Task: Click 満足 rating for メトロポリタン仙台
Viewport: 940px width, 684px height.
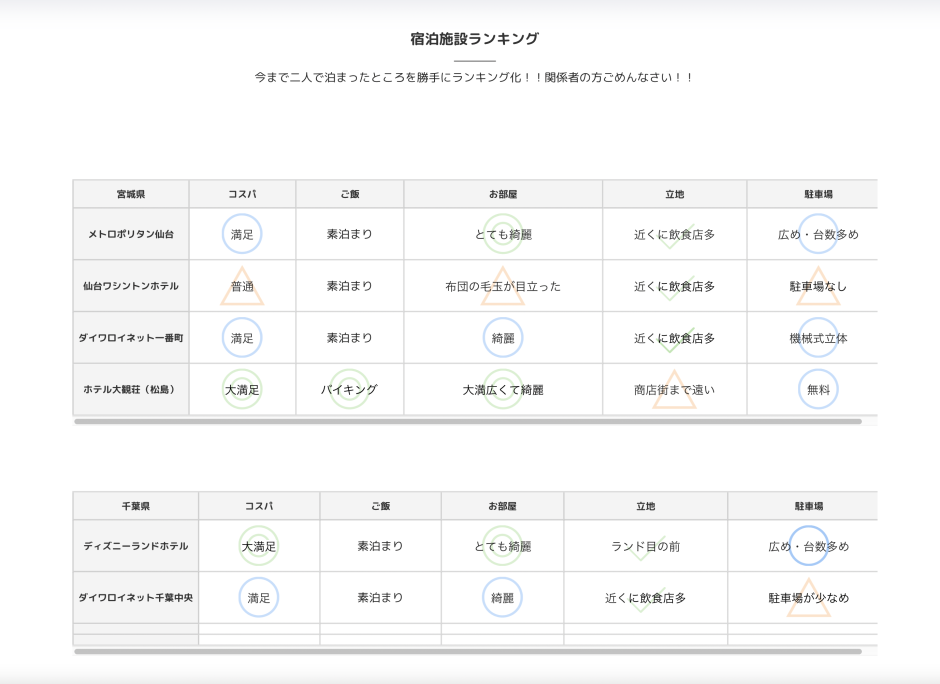Action: 242,234
